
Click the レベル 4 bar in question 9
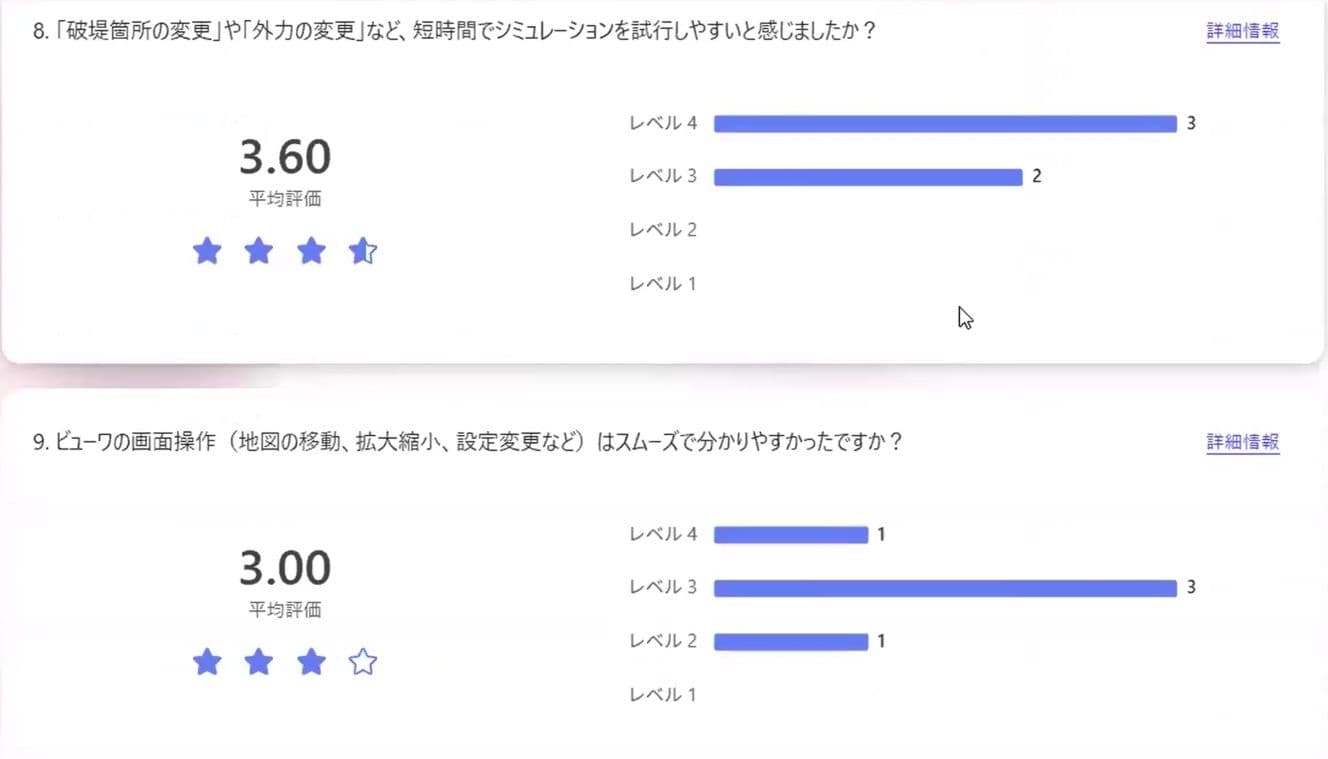pyautogui.click(x=790, y=535)
